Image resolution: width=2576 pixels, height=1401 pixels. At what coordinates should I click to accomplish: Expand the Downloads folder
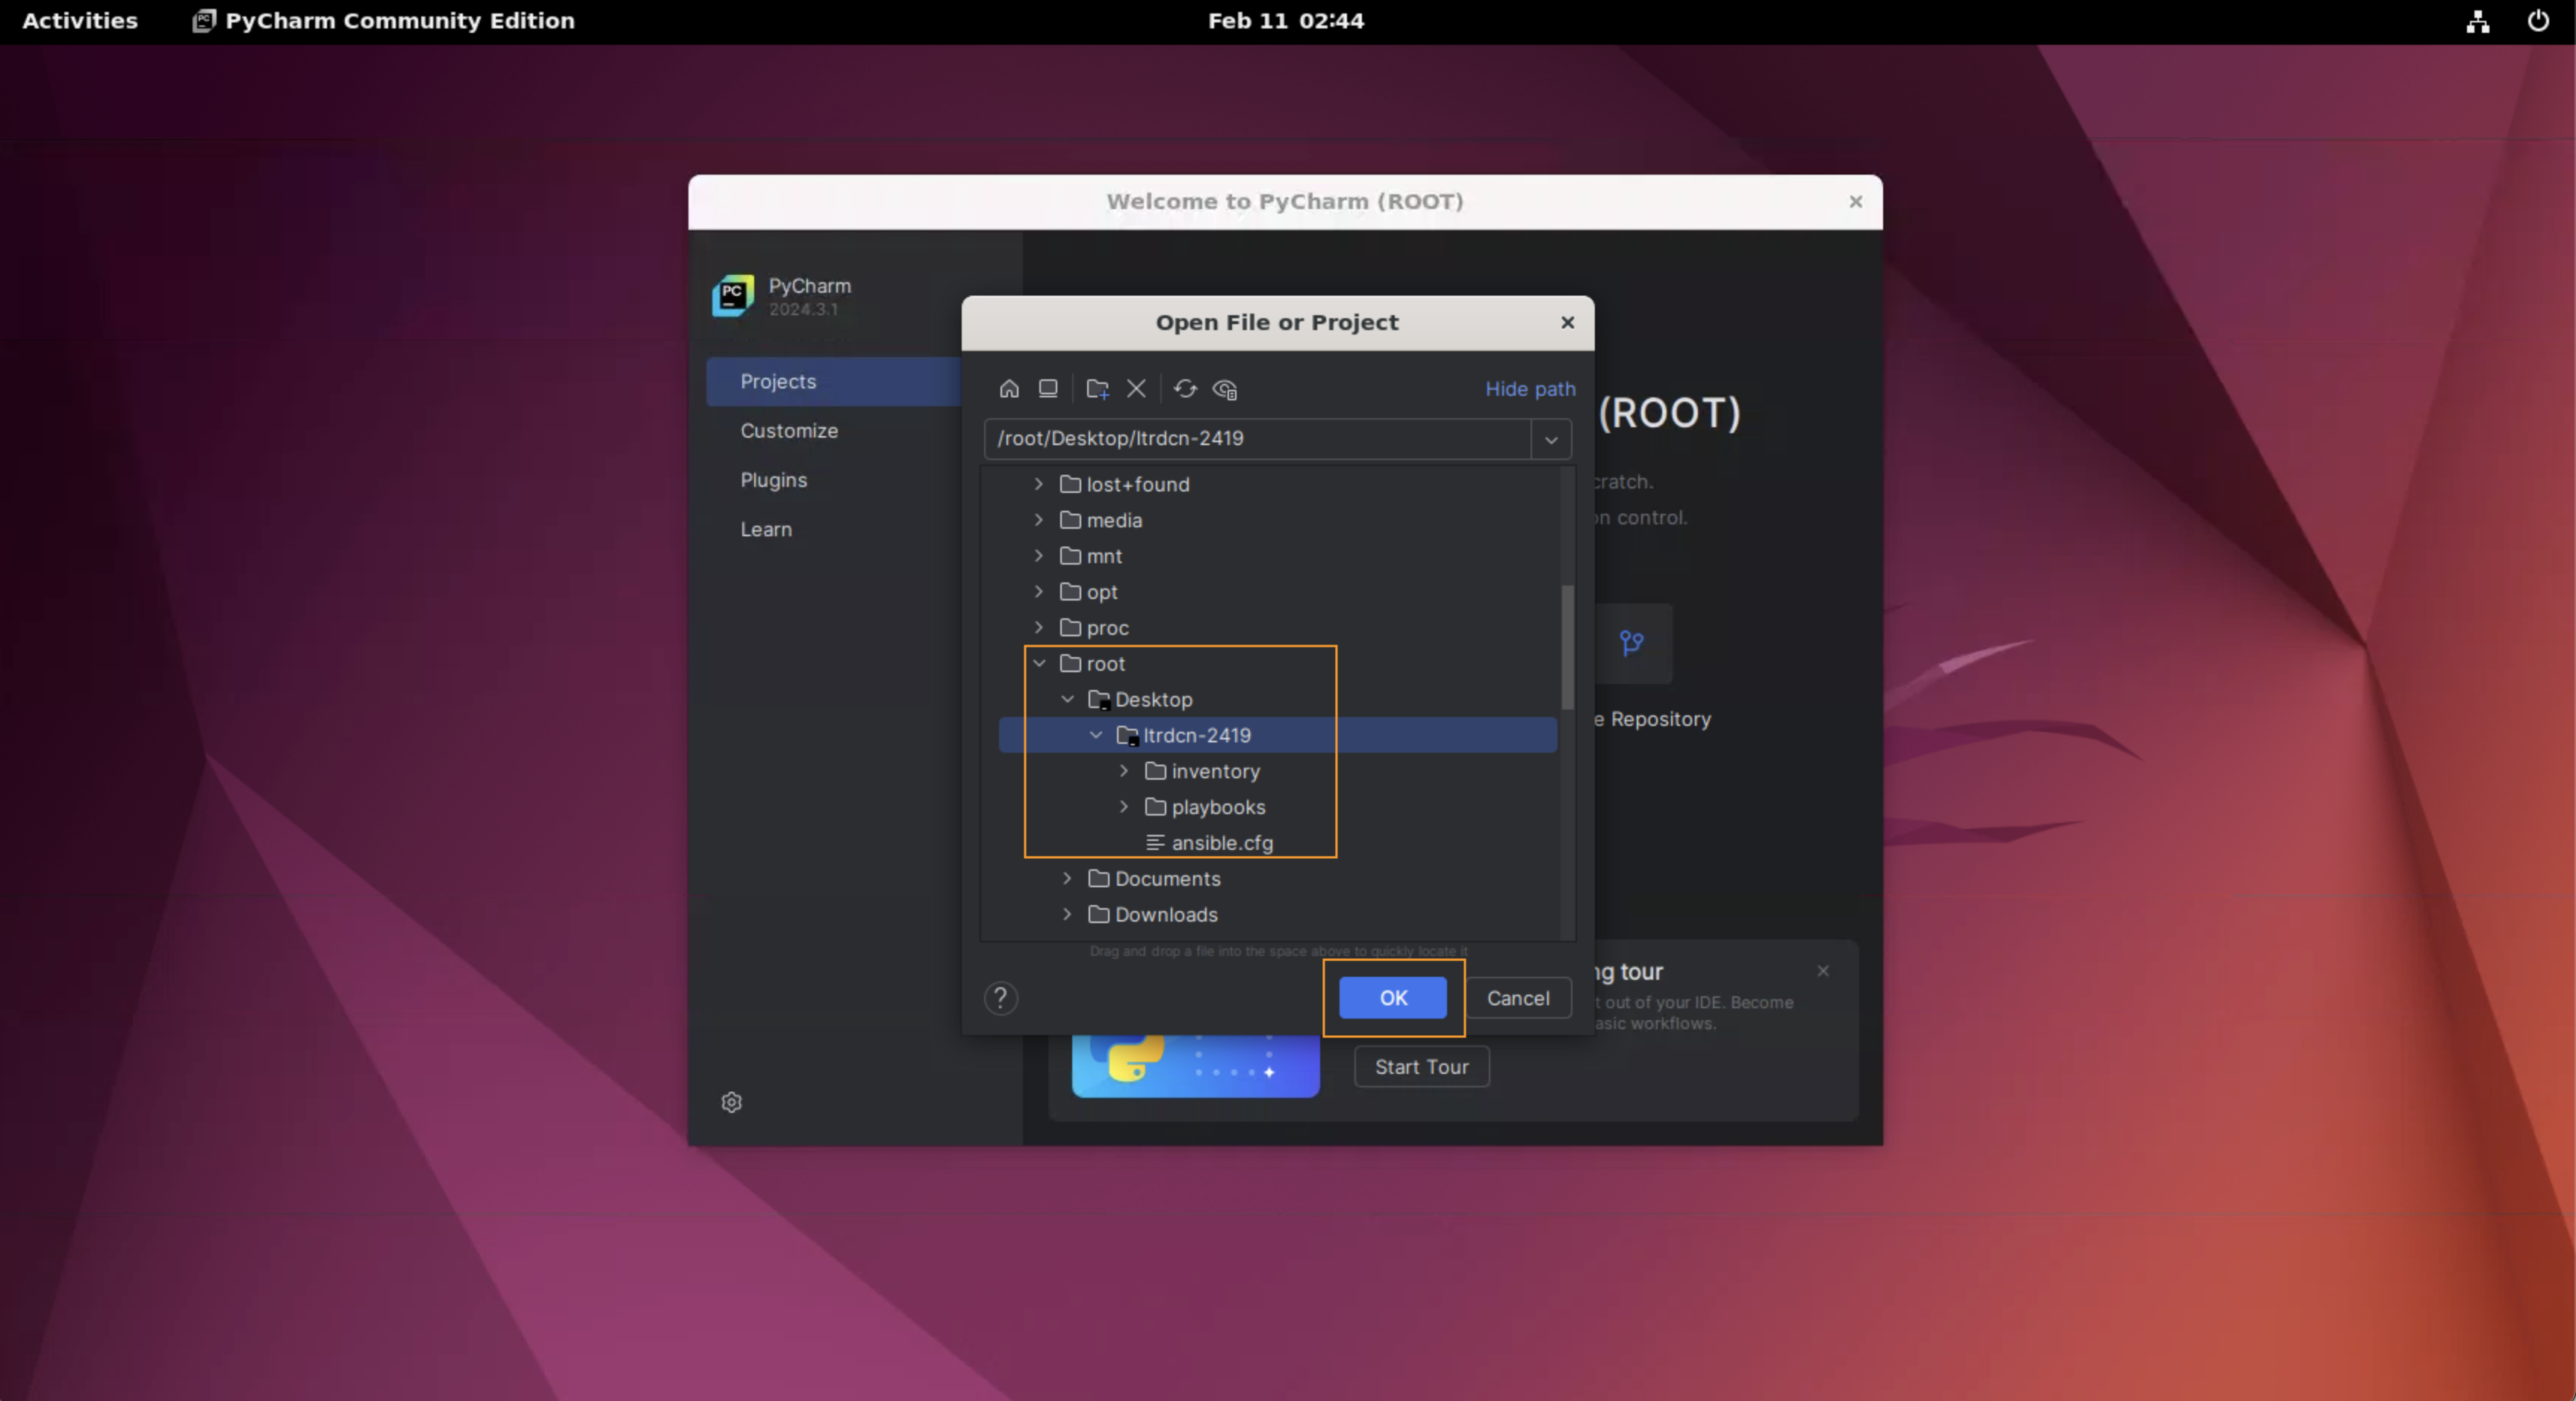click(1067, 915)
